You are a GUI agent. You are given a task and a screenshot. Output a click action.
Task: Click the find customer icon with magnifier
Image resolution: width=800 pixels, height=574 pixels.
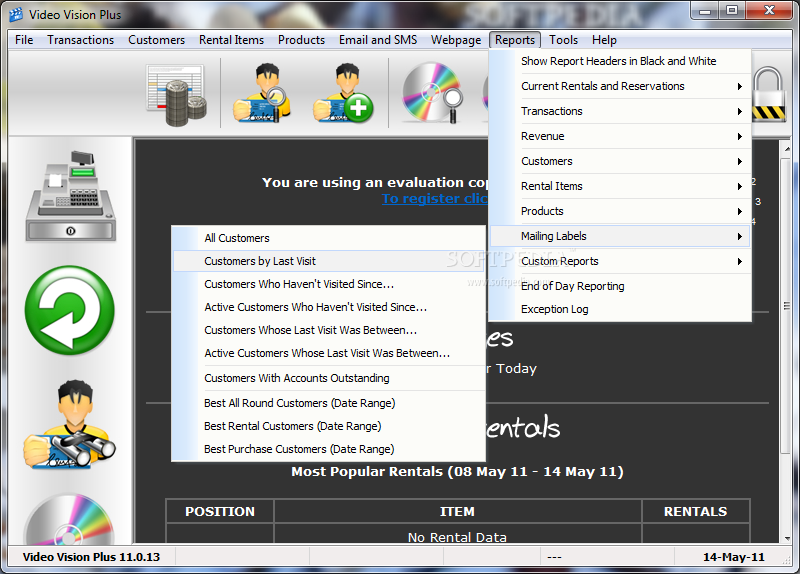[x=262, y=93]
